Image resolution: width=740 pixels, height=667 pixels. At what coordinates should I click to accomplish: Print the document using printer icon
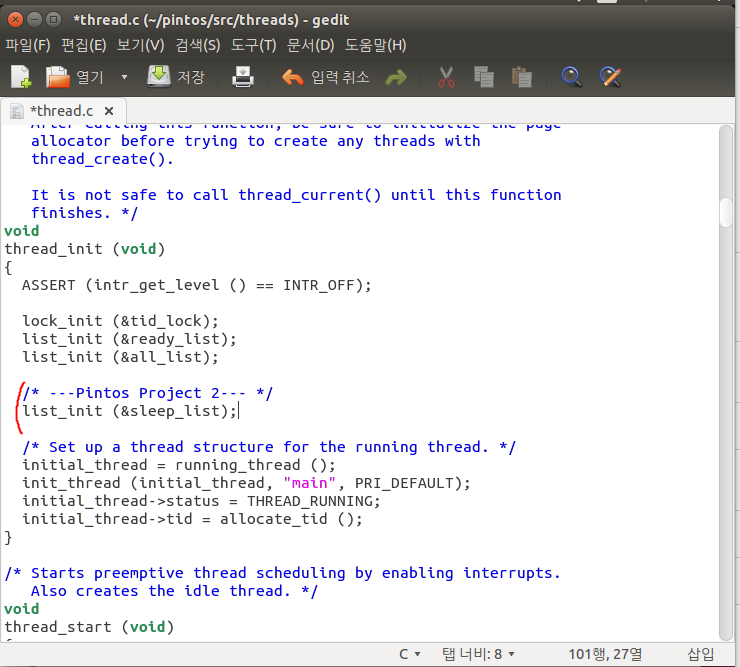tap(243, 76)
